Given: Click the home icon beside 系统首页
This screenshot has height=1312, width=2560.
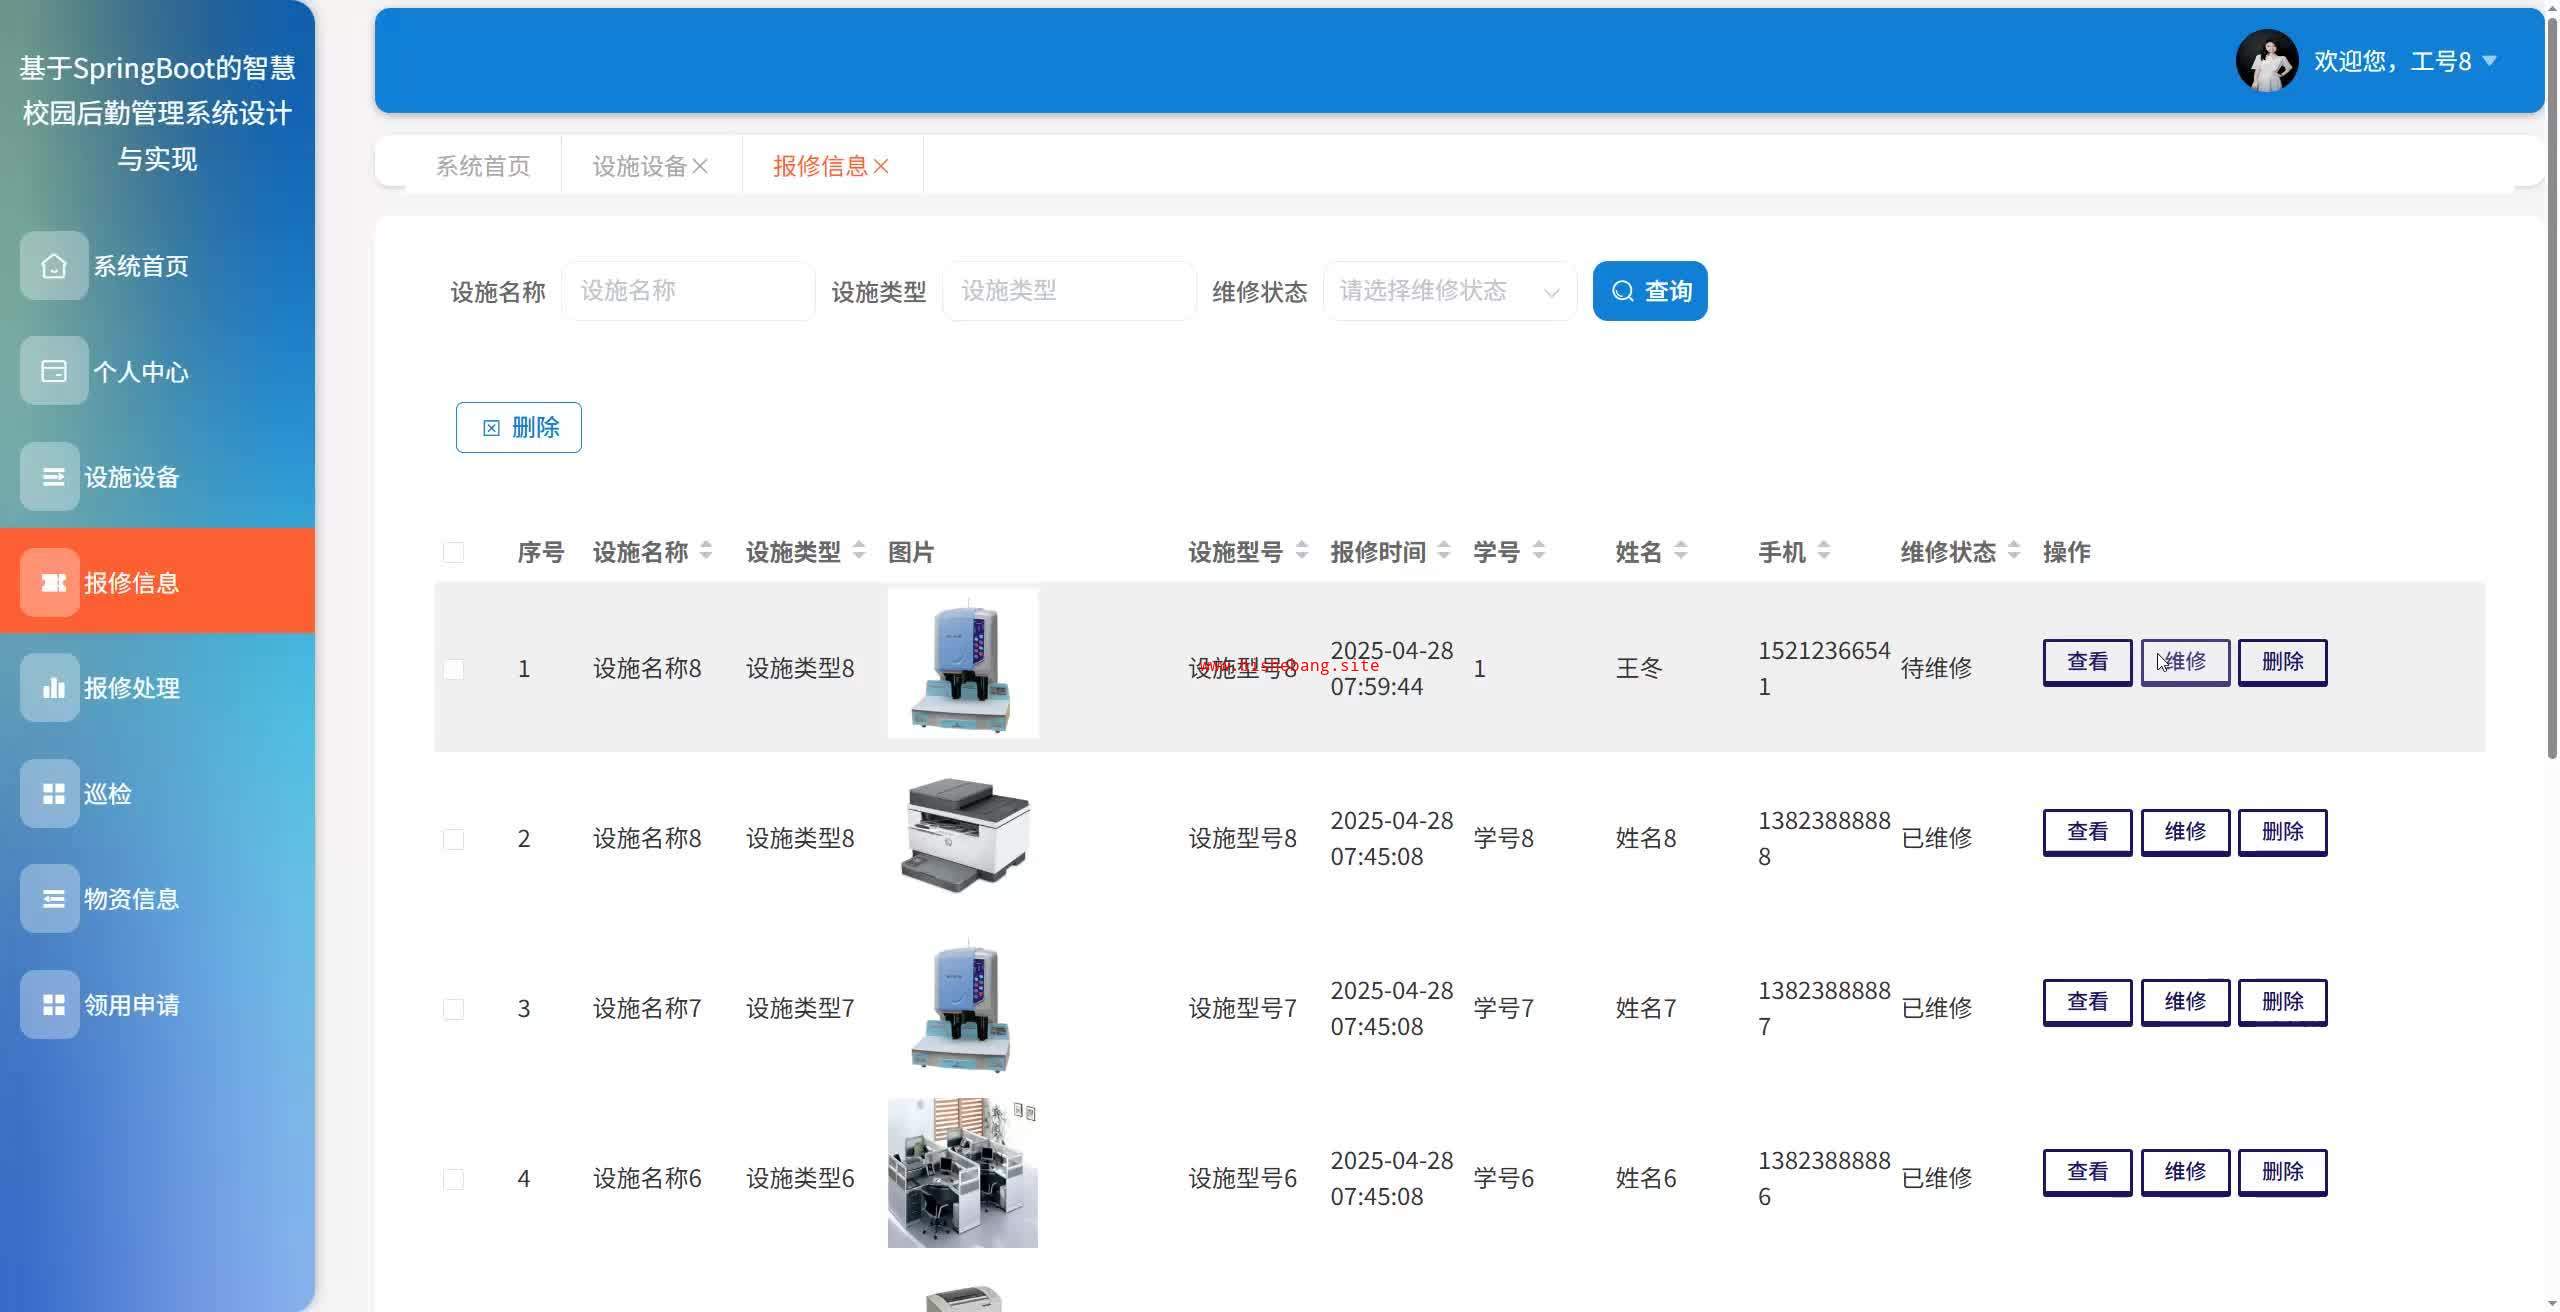Looking at the screenshot, I should pyautogui.click(x=54, y=266).
